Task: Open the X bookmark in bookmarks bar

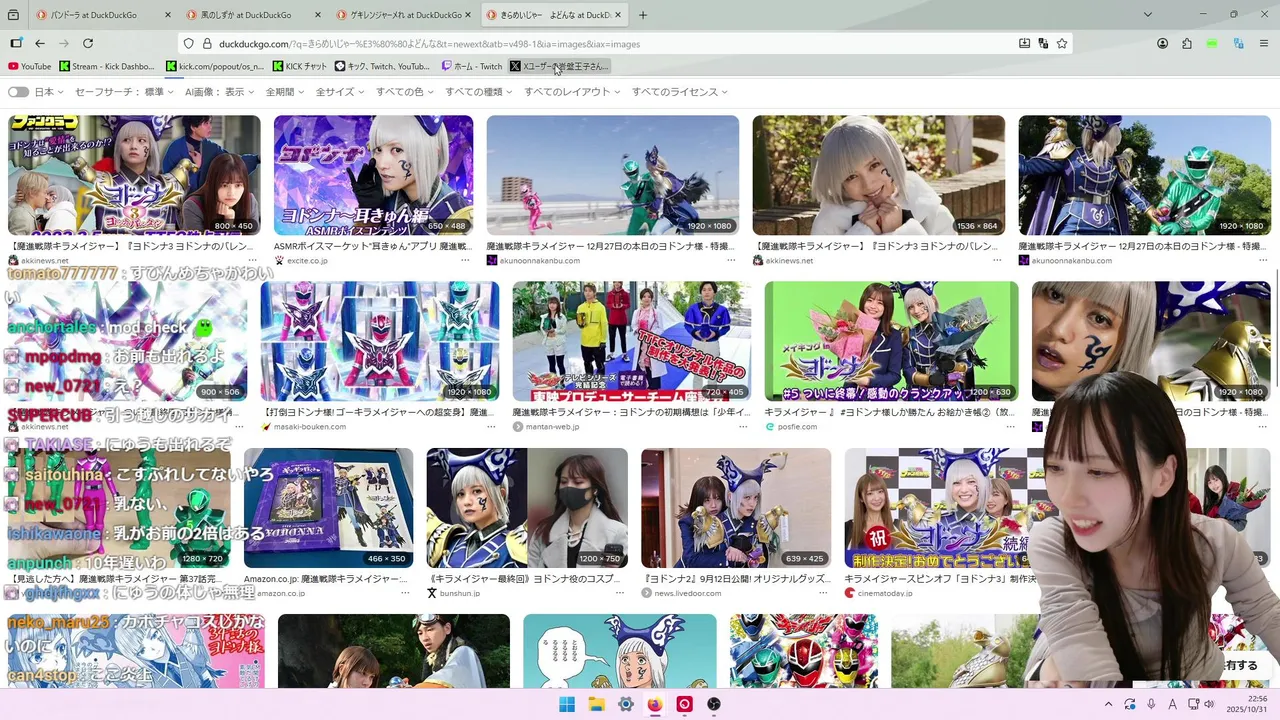Action: [559, 66]
